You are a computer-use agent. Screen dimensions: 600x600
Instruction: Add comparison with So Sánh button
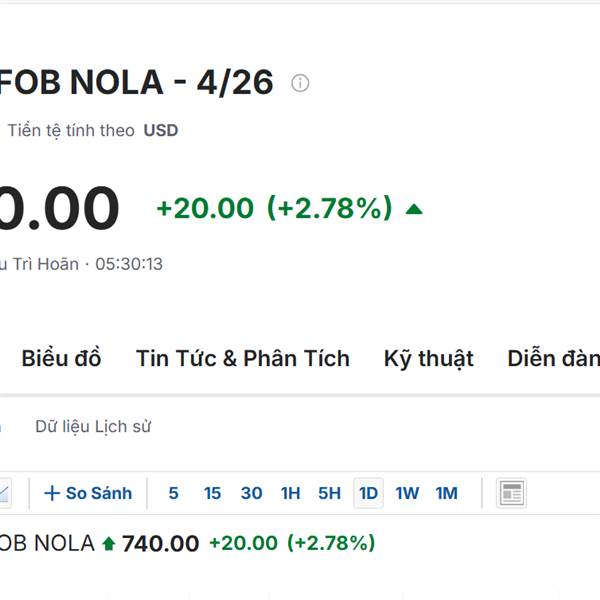pos(88,493)
